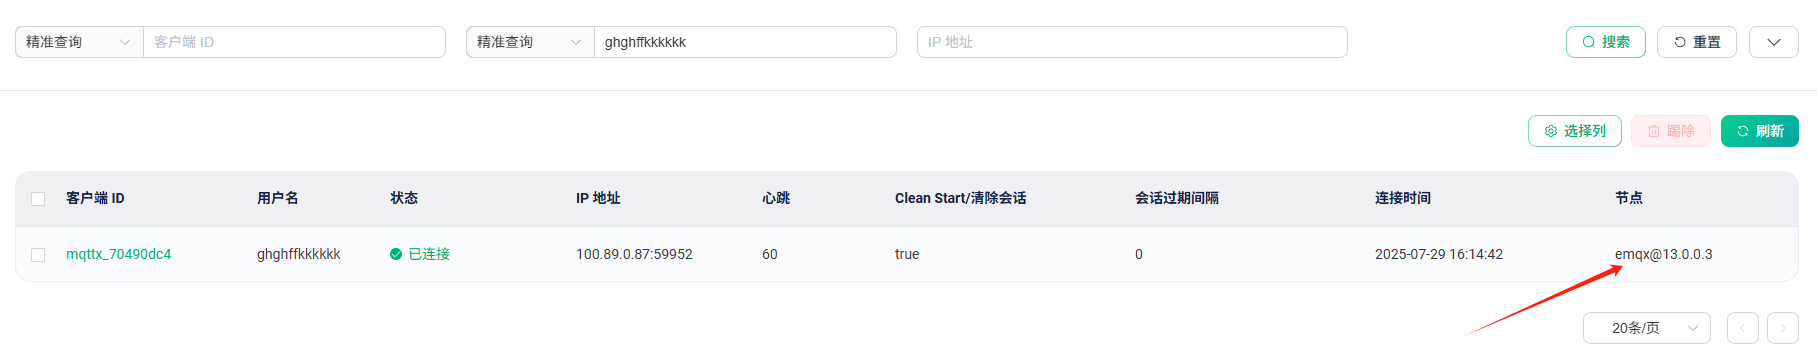Click the 节点 column header
The height and width of the screenshot is (362, 1817).
coord(1628,198)
